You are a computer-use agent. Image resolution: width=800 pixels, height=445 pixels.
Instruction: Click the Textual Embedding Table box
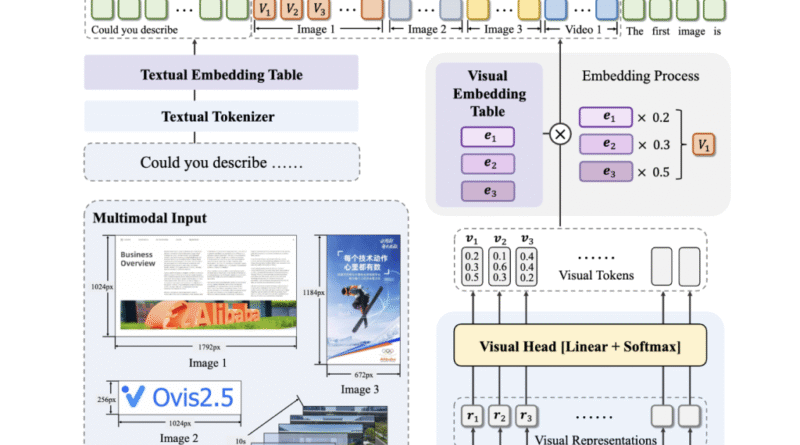tap(221, 73)
